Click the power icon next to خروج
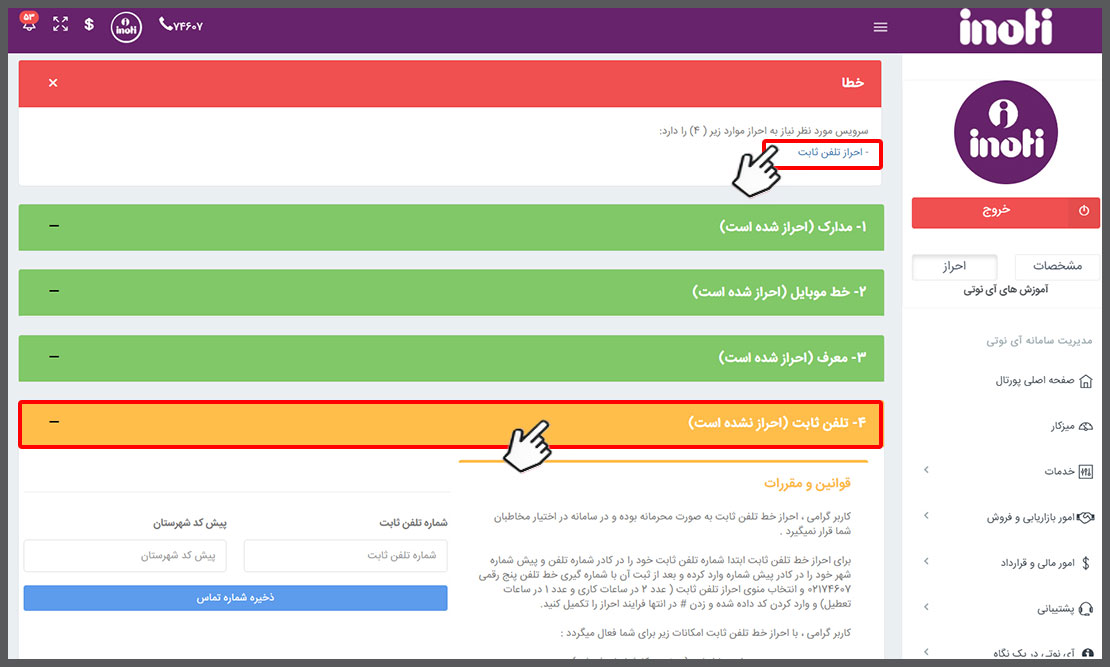Viewport: 1110px width, 667px height. [x=1084, y=212]
